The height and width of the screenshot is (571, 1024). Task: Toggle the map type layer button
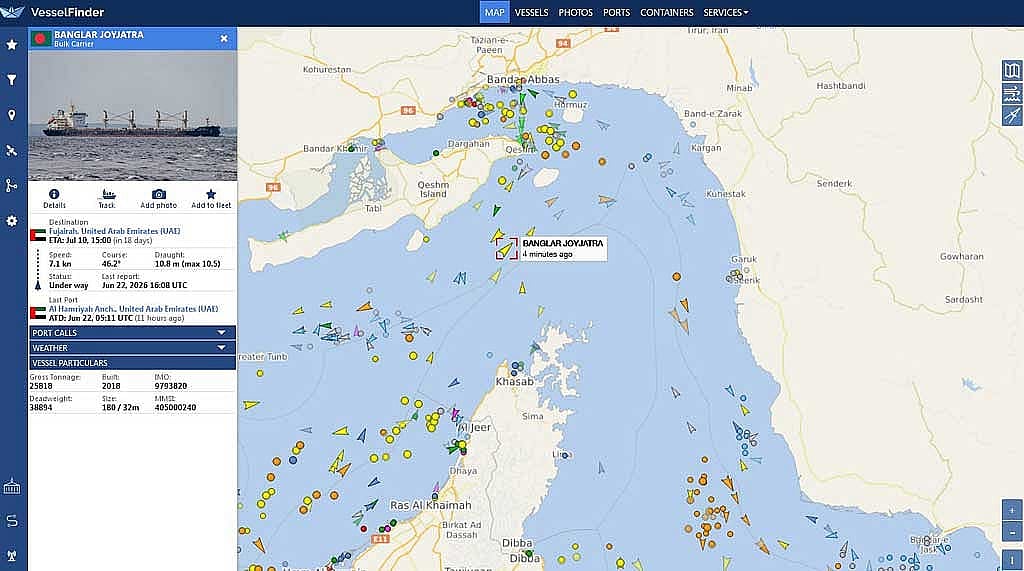click(1012, 71)
